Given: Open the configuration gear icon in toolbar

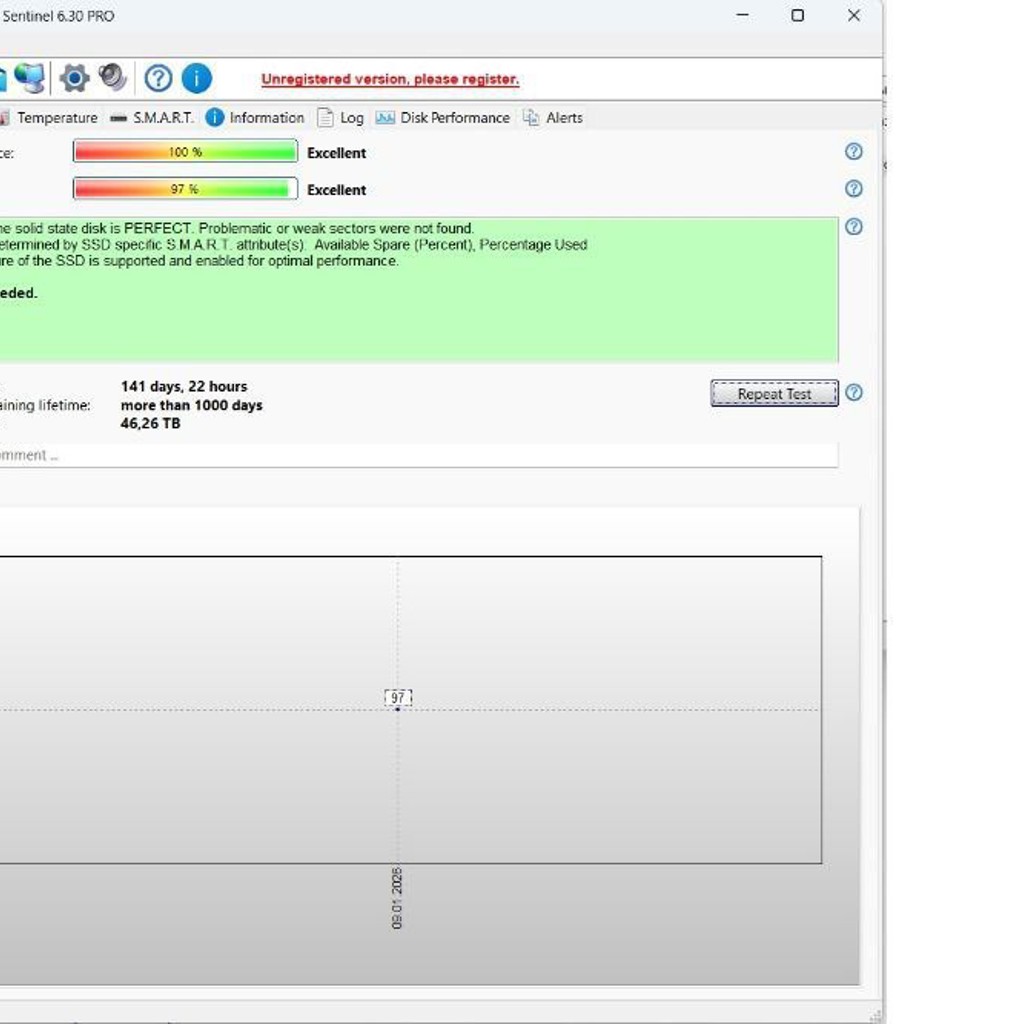Looking at the screenshot, I should click(x=74, y=78).
